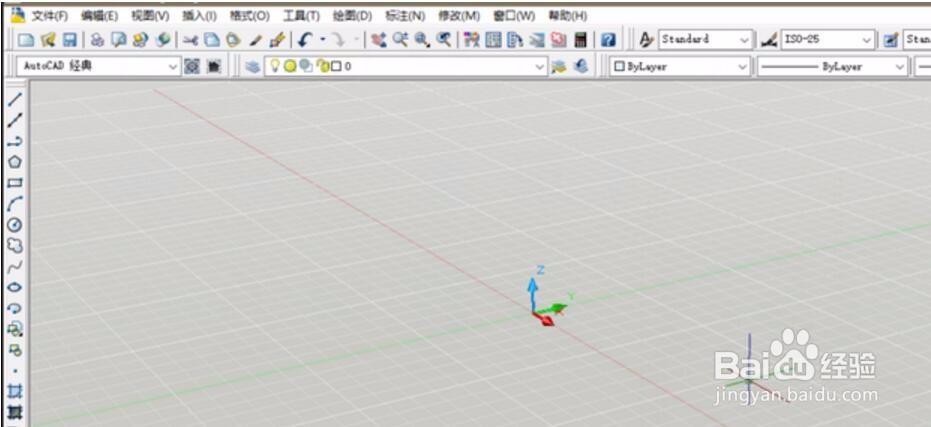Open the Tool Palettes window icon
The image size is (931, 427).
pyautogui.click(x=515, y=40)
